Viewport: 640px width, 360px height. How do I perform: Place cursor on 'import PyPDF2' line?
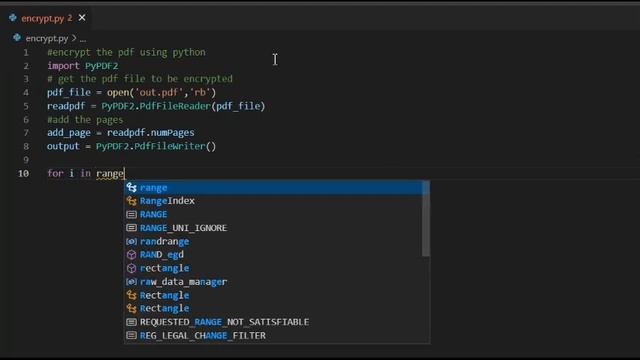coord(83,66)
